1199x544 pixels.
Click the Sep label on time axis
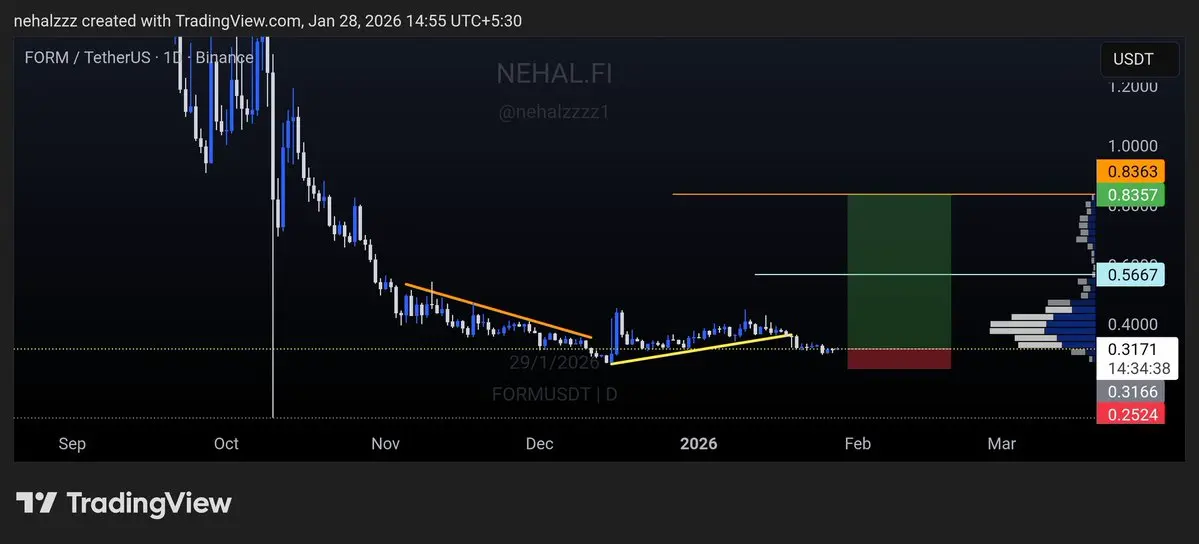[72, 444]
